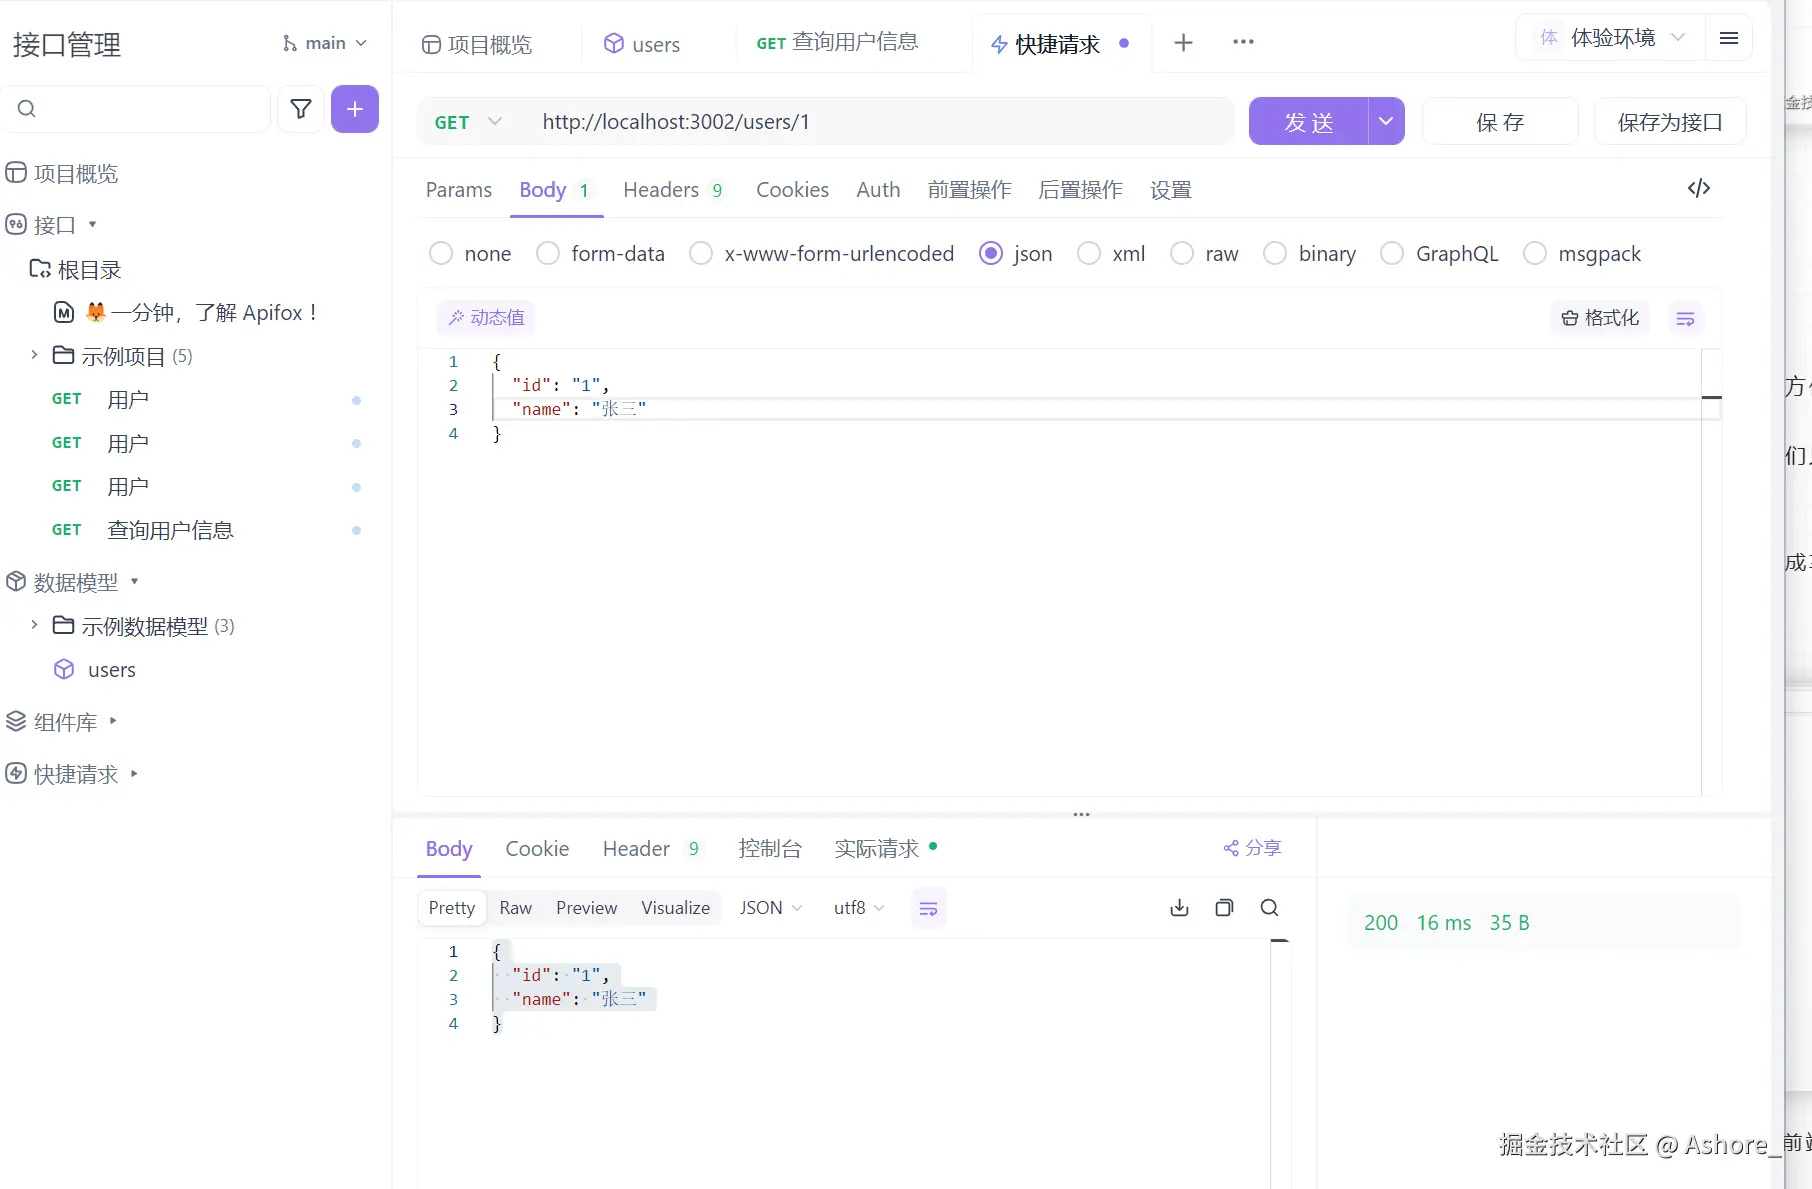
Task: Select the form-data body type
Action: coord(548,254)
